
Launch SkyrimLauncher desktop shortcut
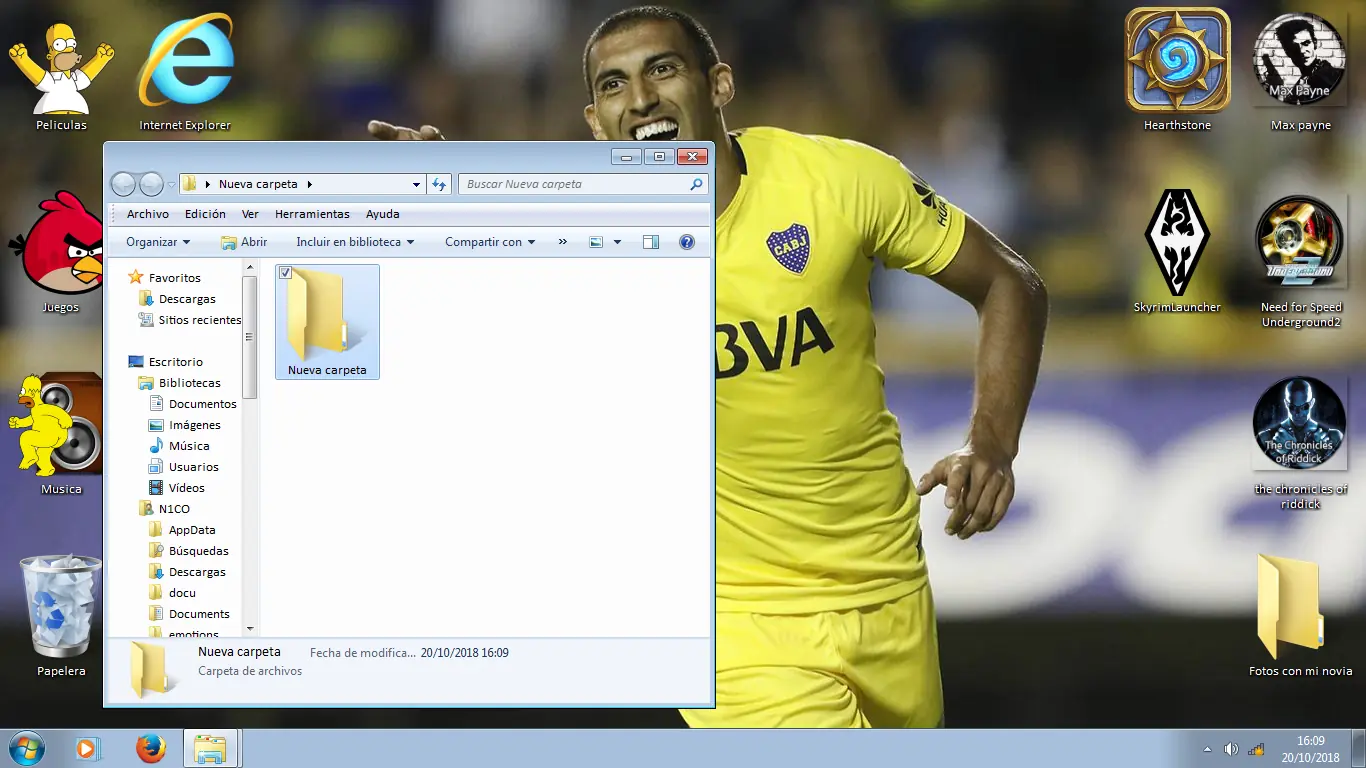pos(1177,250)
